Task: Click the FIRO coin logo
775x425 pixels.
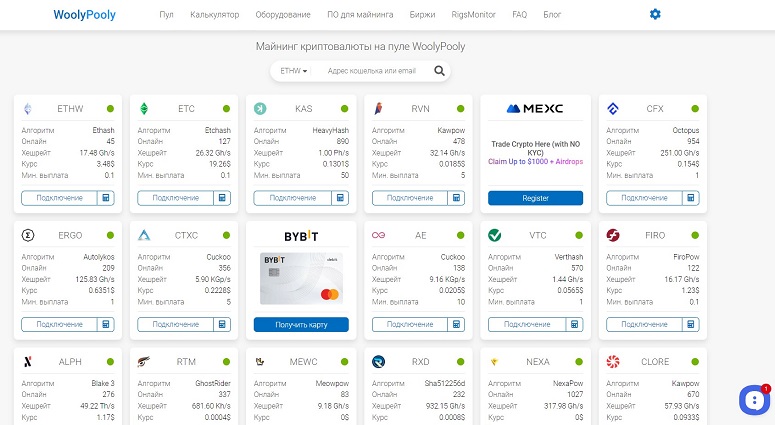Action: tap(613, 235)
